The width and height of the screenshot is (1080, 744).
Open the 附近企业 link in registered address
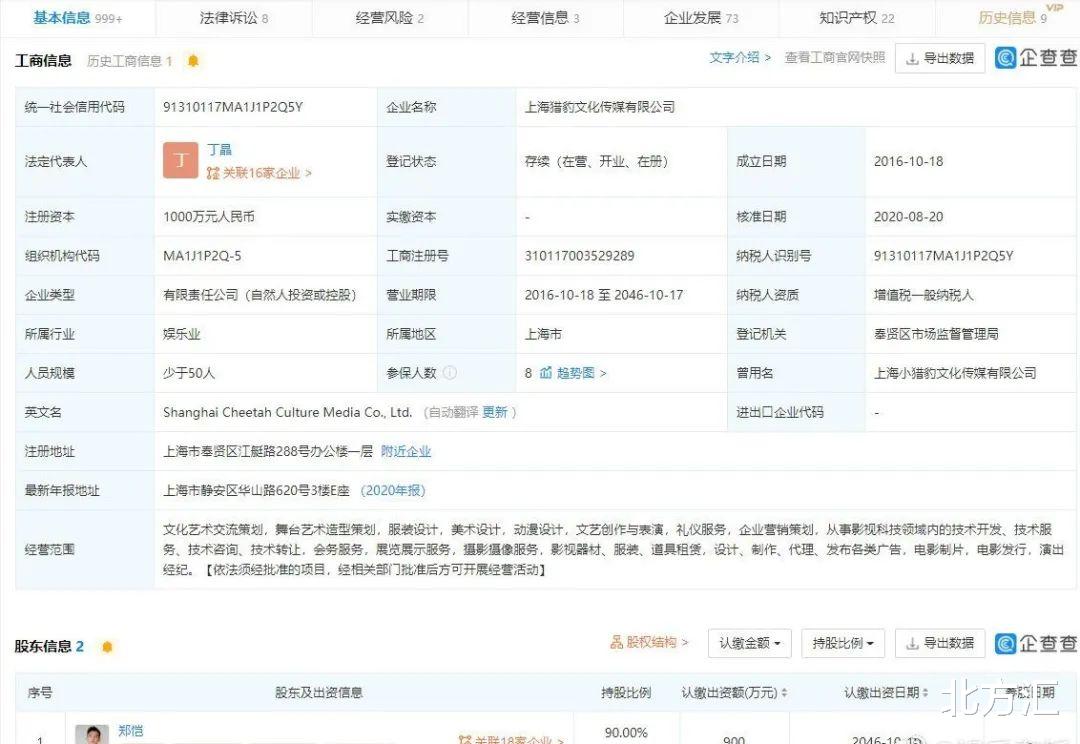(x=405, y=451)
